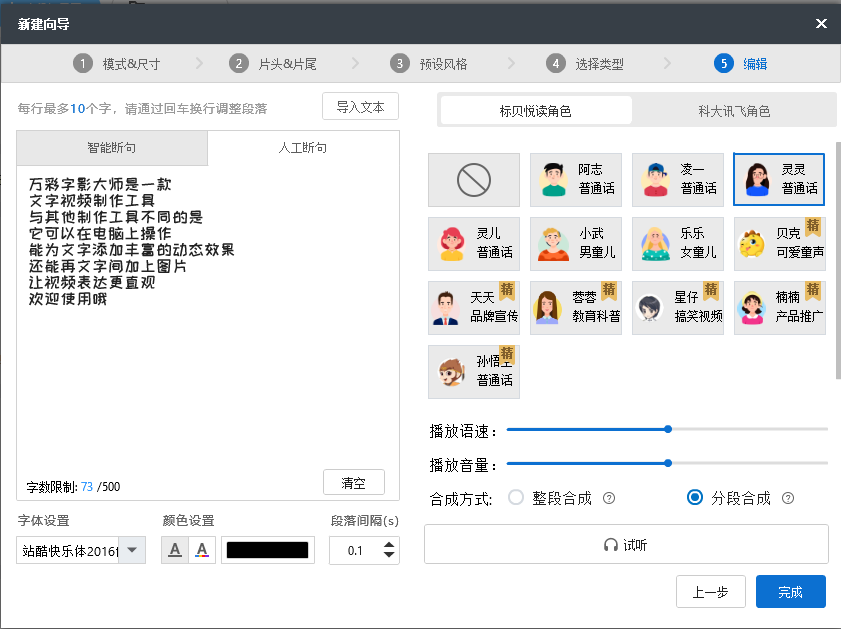Choose the 贝克可爱童声 voice
841x629 pixels.
tap(780, 243)
